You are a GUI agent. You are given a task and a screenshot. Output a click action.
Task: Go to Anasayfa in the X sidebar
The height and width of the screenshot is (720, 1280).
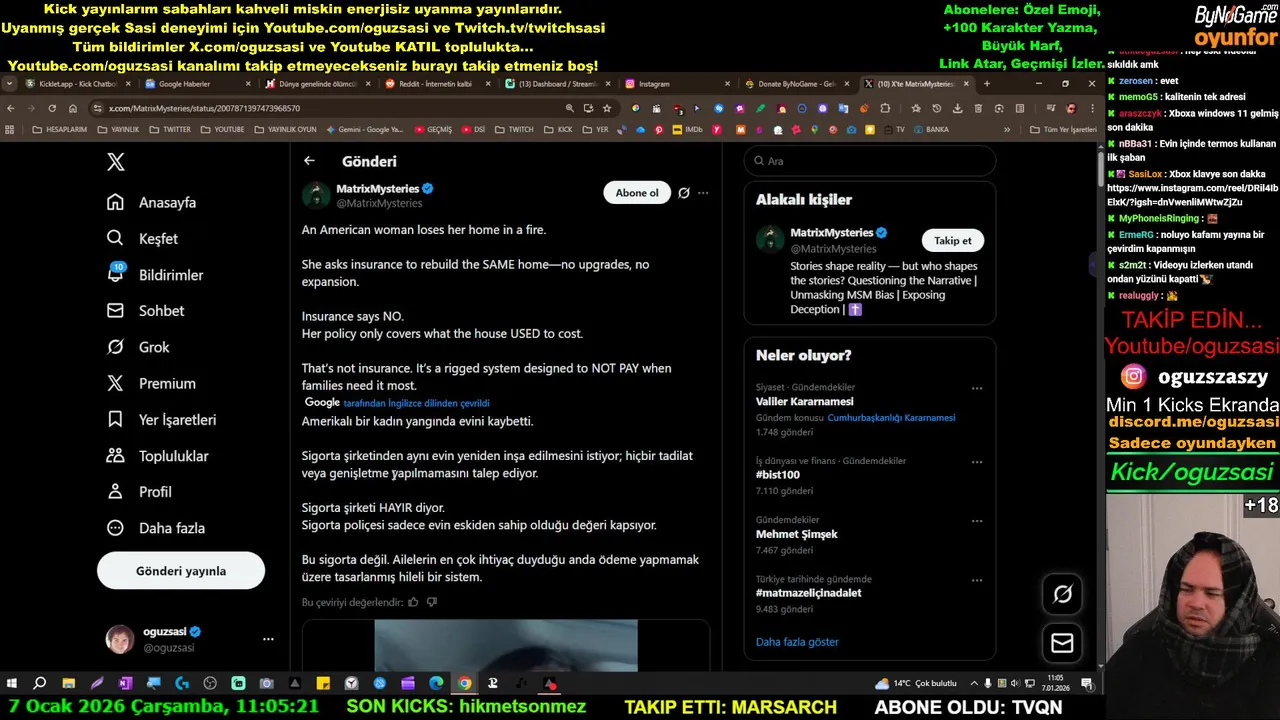tap(152, 202)
